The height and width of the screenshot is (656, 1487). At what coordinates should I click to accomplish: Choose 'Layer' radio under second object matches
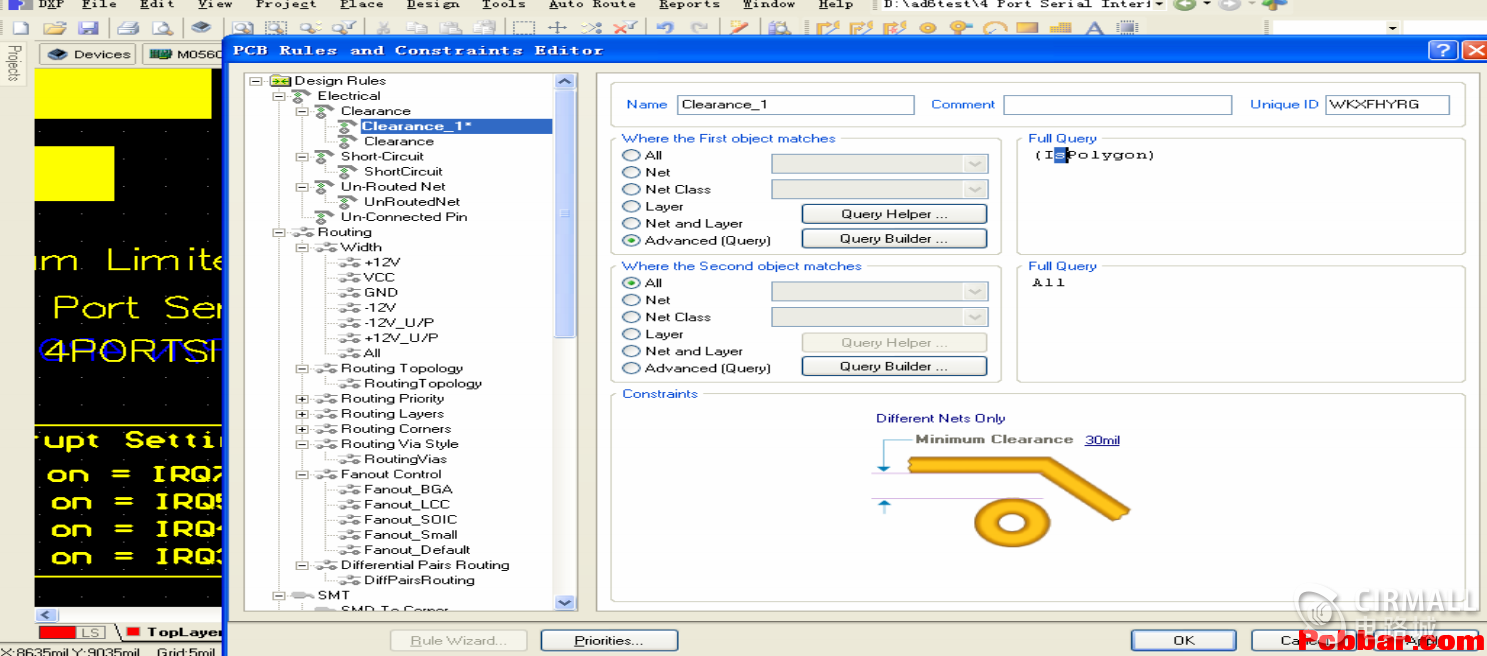coord(631,334)
